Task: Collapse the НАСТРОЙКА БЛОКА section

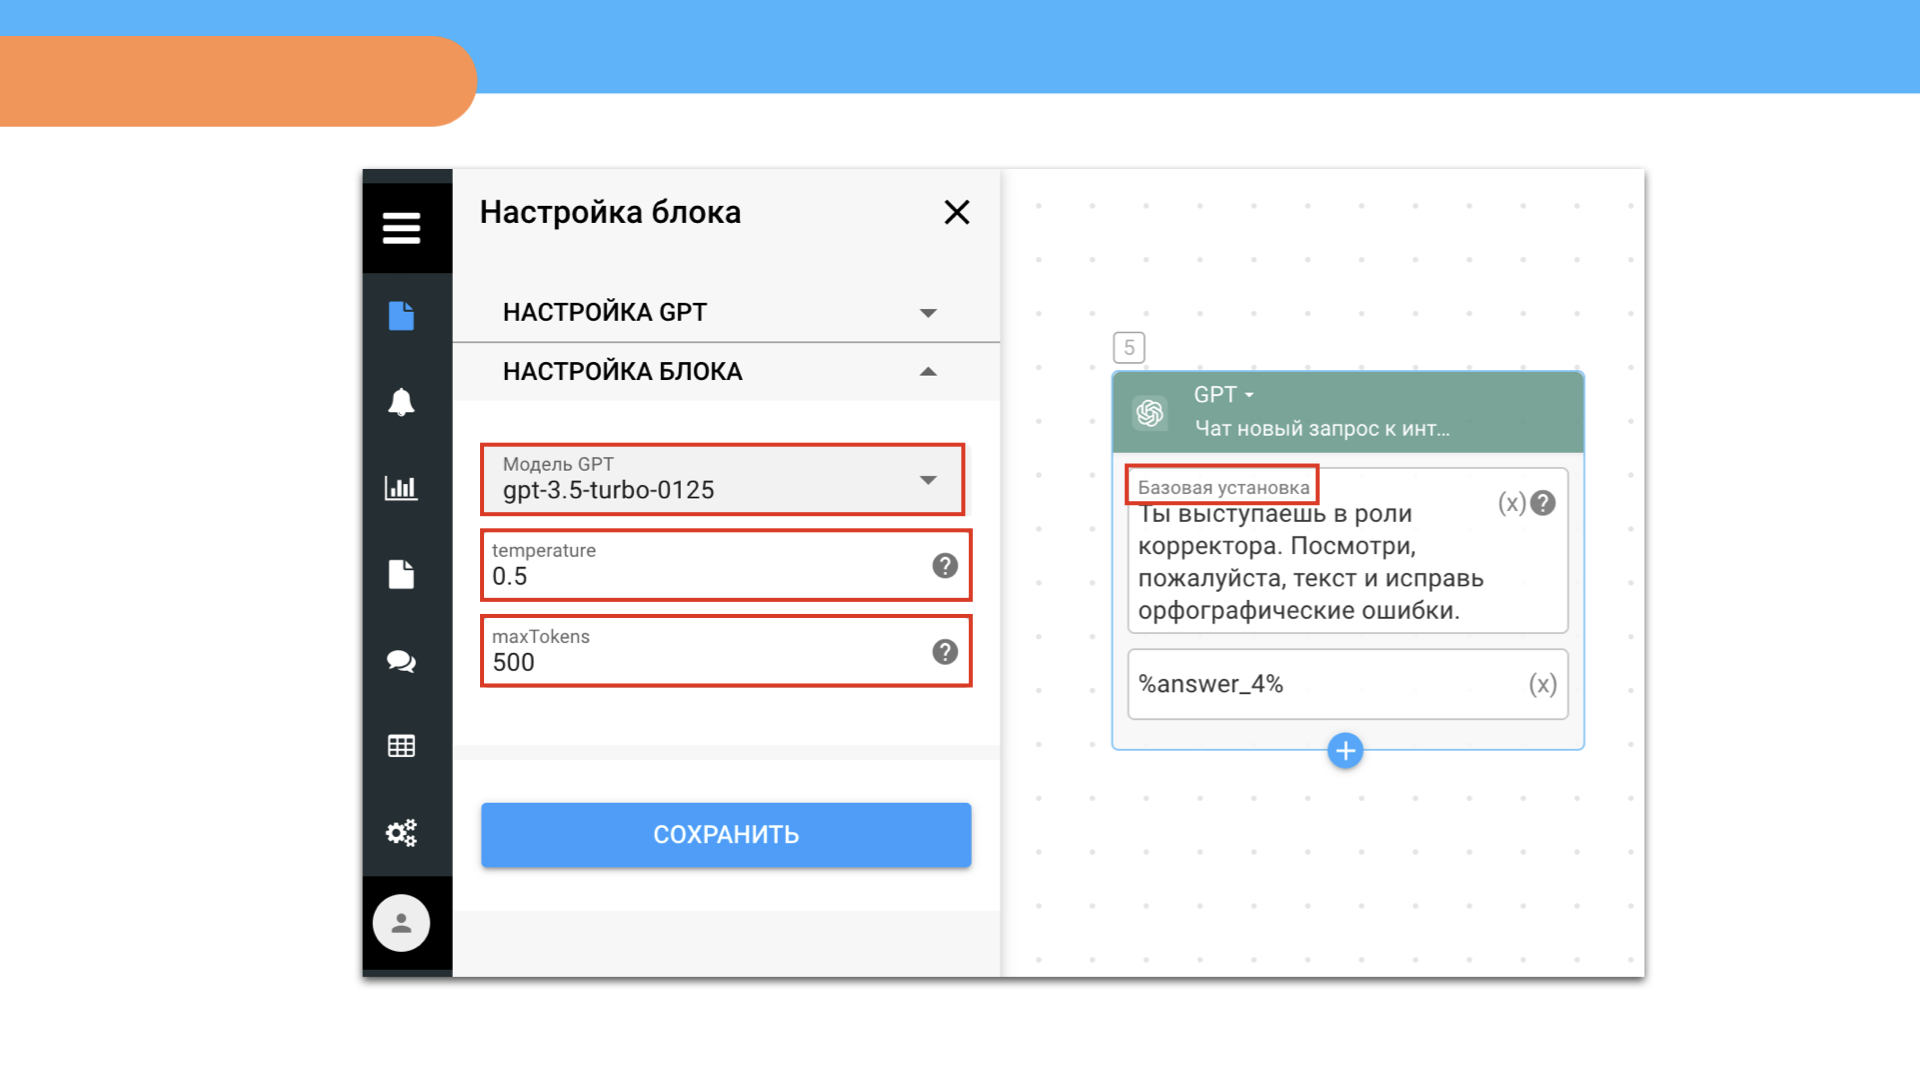Action: click(726, 371)
